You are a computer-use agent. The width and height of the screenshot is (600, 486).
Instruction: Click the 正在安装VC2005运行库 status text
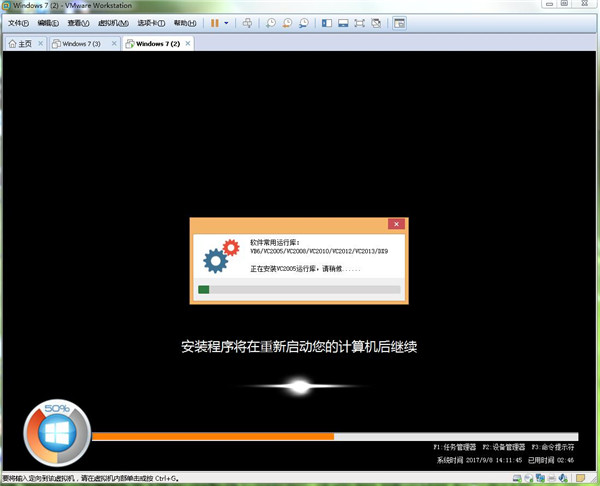point(305,269)
